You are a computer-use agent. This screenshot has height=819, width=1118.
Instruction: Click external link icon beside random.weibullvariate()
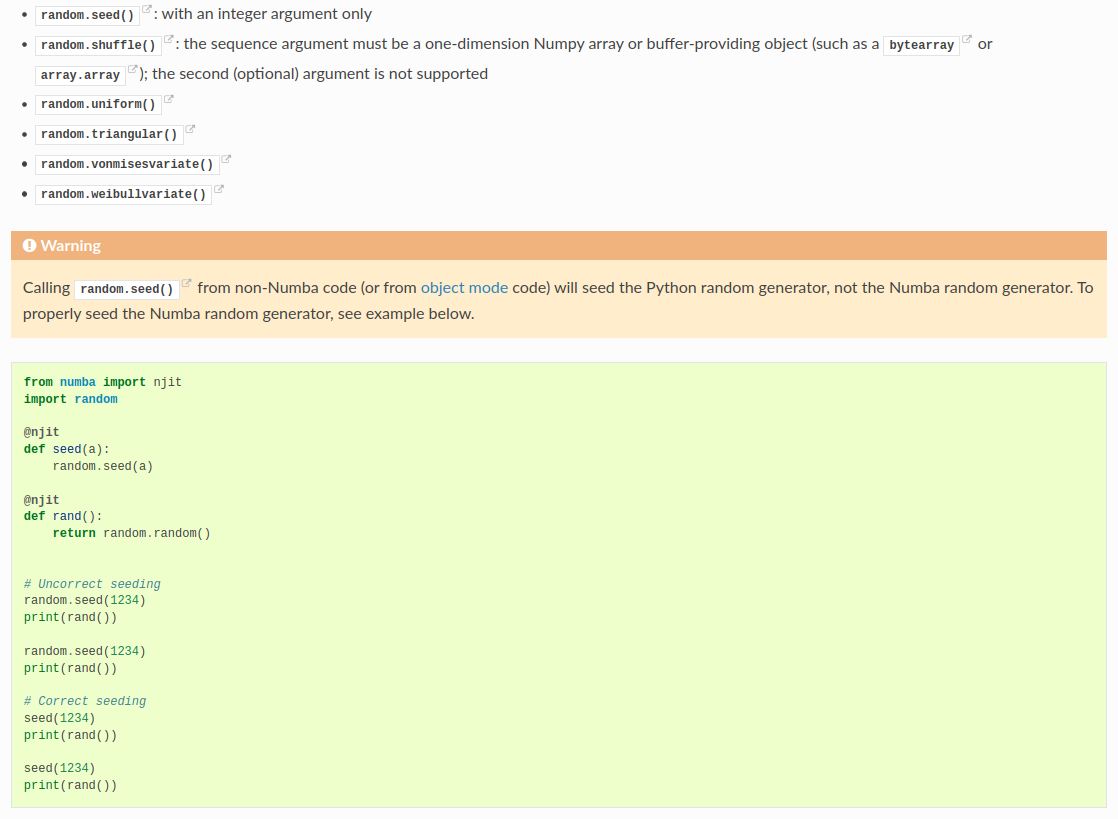click(x=219, y=189)
